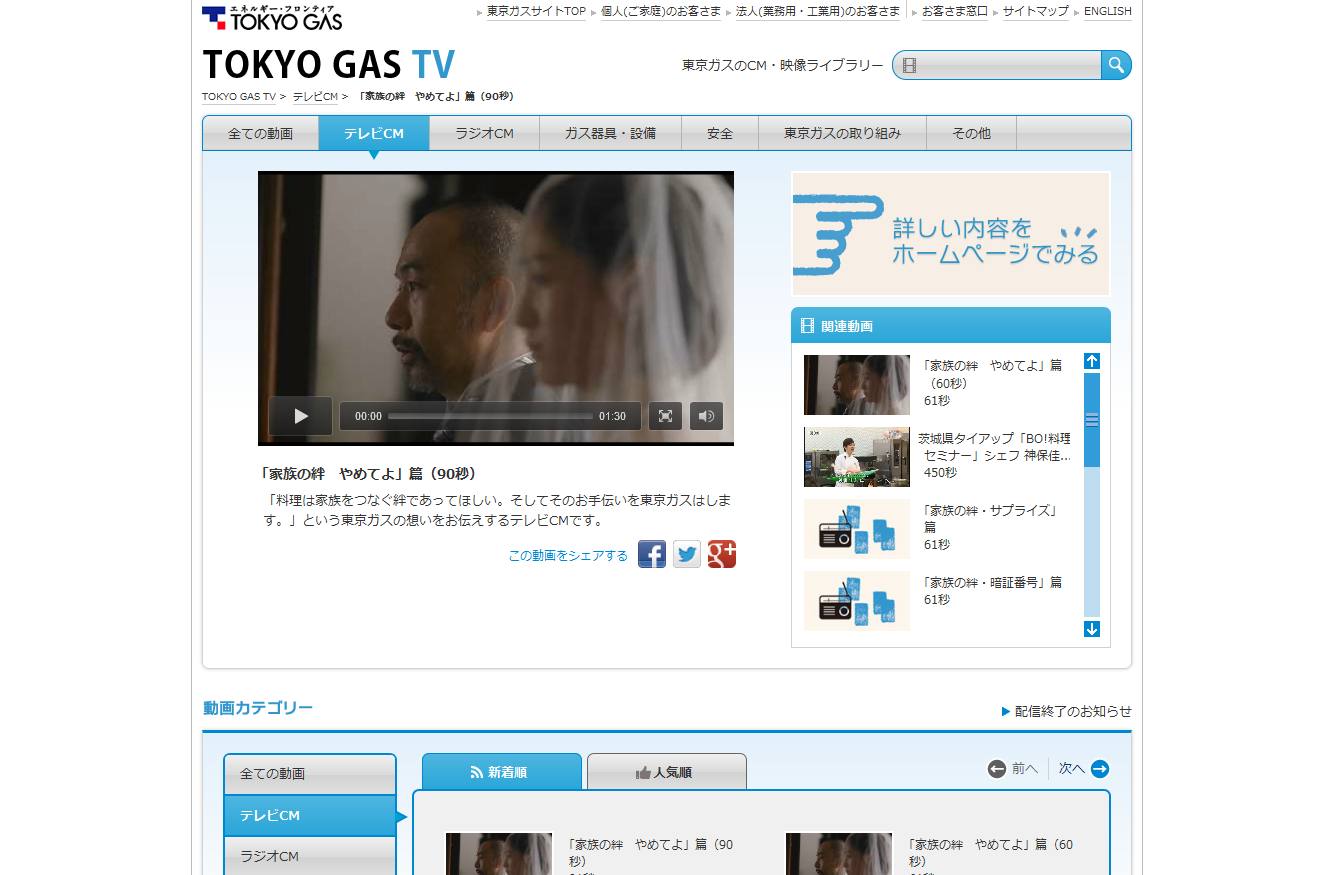The width and height of the screenshot is (1333, 875).
Task: Select the 東京ガスの取り組み tab
Action: tap(842, 133)
